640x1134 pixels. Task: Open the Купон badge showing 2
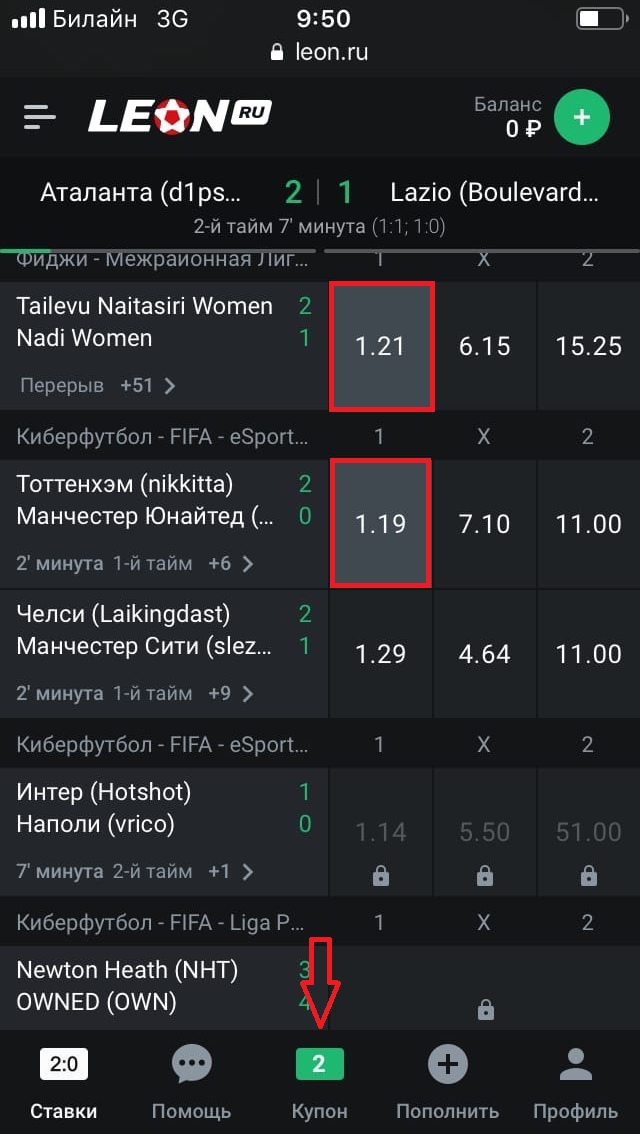319,1065
